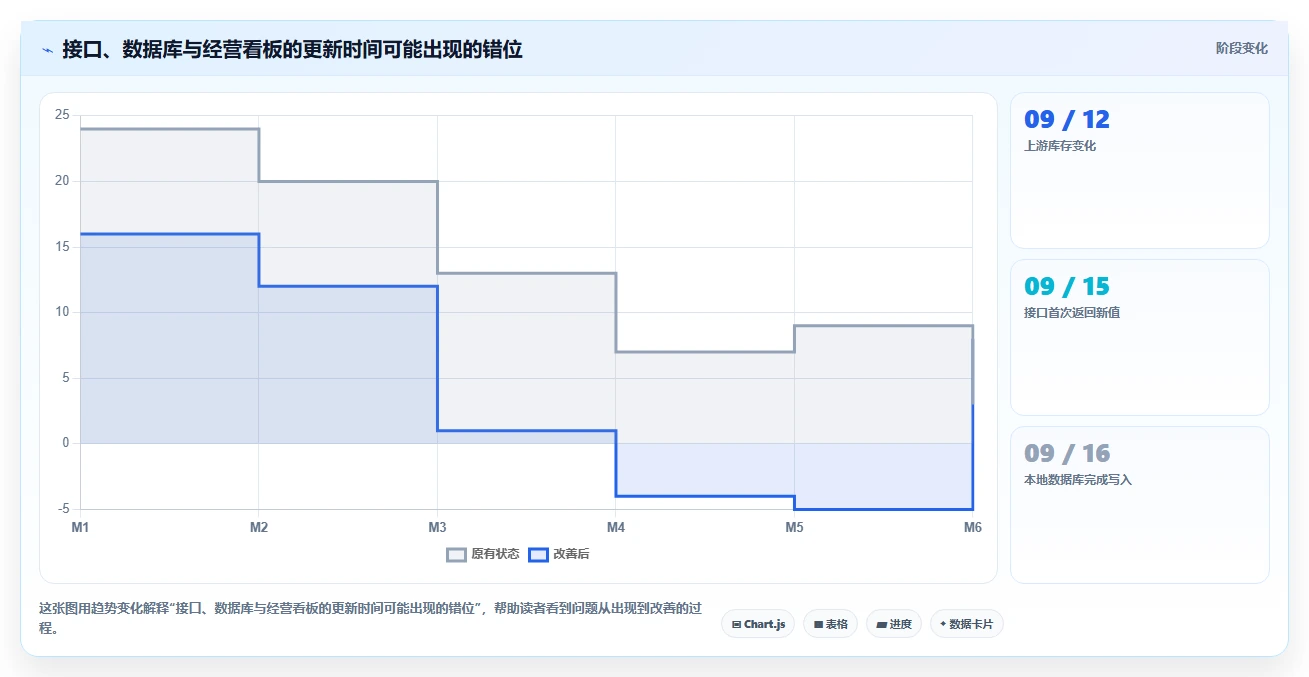Click the 阶段变化 label in header
Image resolution: width=1309 pixels, height=677 pixels.
click(1242, 48)
